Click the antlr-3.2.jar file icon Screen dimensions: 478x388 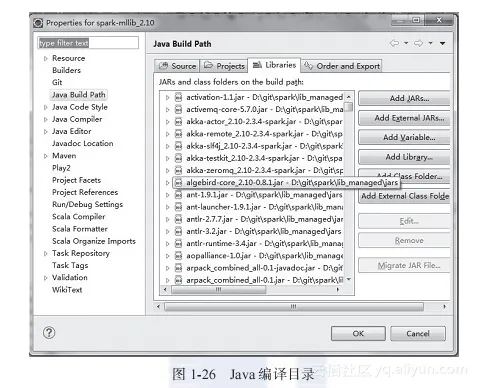coord(179,231)
